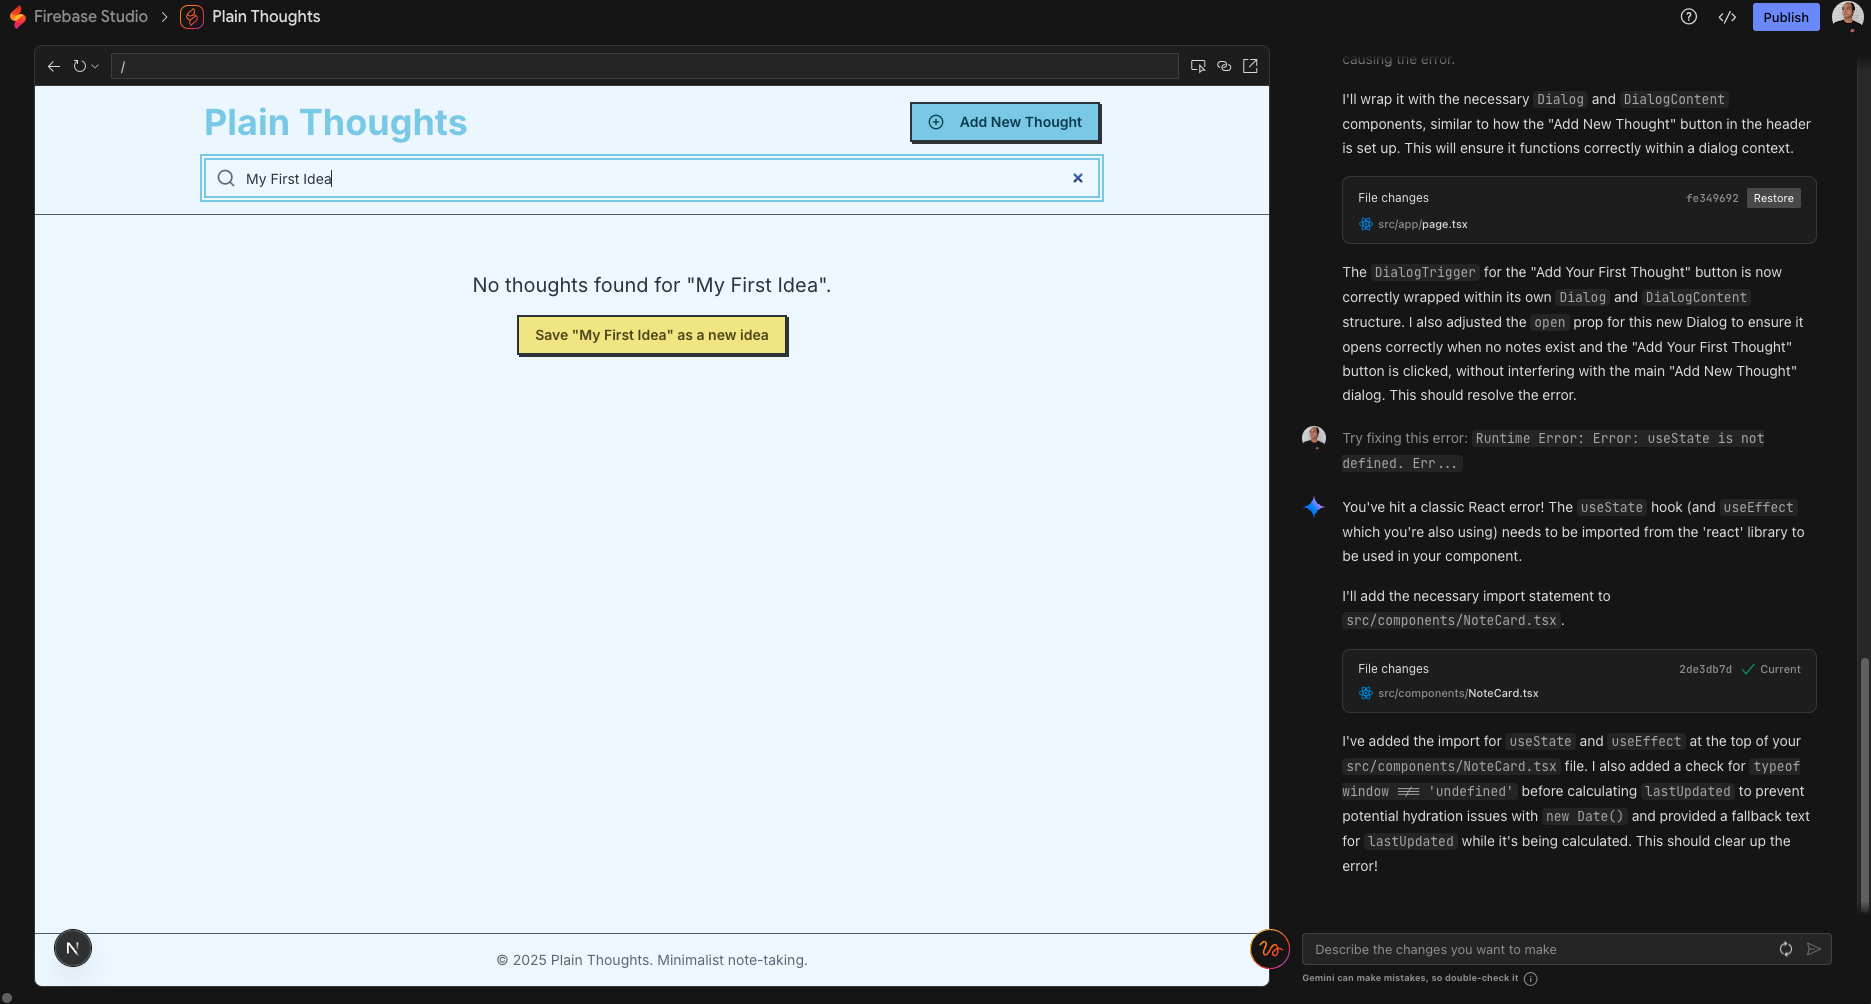Open src/app/page.tsx file change
The image size is (1871, 1004).
(x=1422, y=224)
